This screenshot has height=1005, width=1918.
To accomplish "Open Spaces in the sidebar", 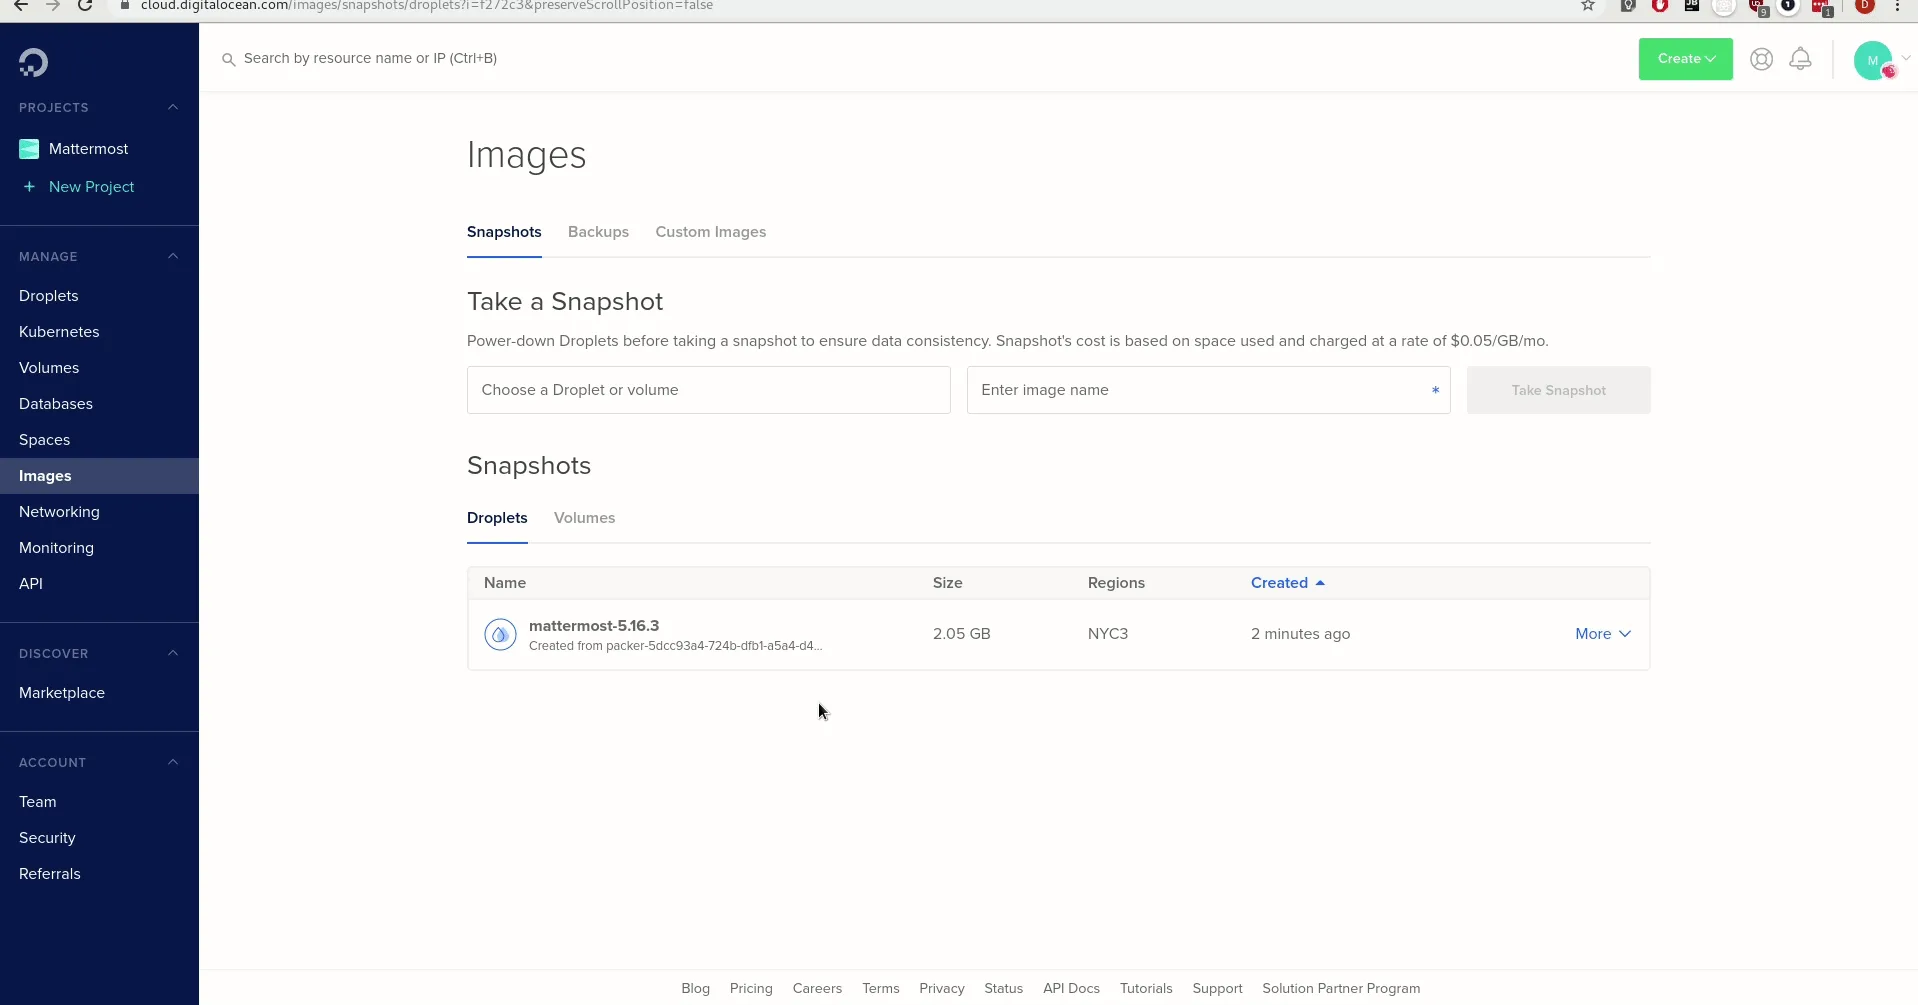I will click(x=44, y=440).
